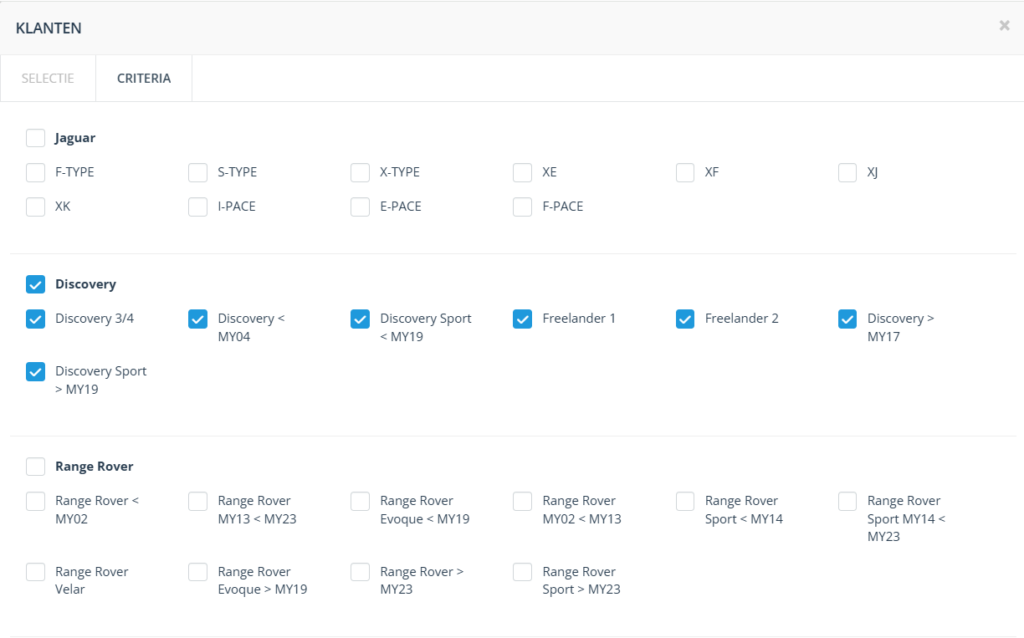The height and width of the screenshot is (638, 1024).
Task: Untick Discovery < MY04 checkbox
Action: pos(198,319)
